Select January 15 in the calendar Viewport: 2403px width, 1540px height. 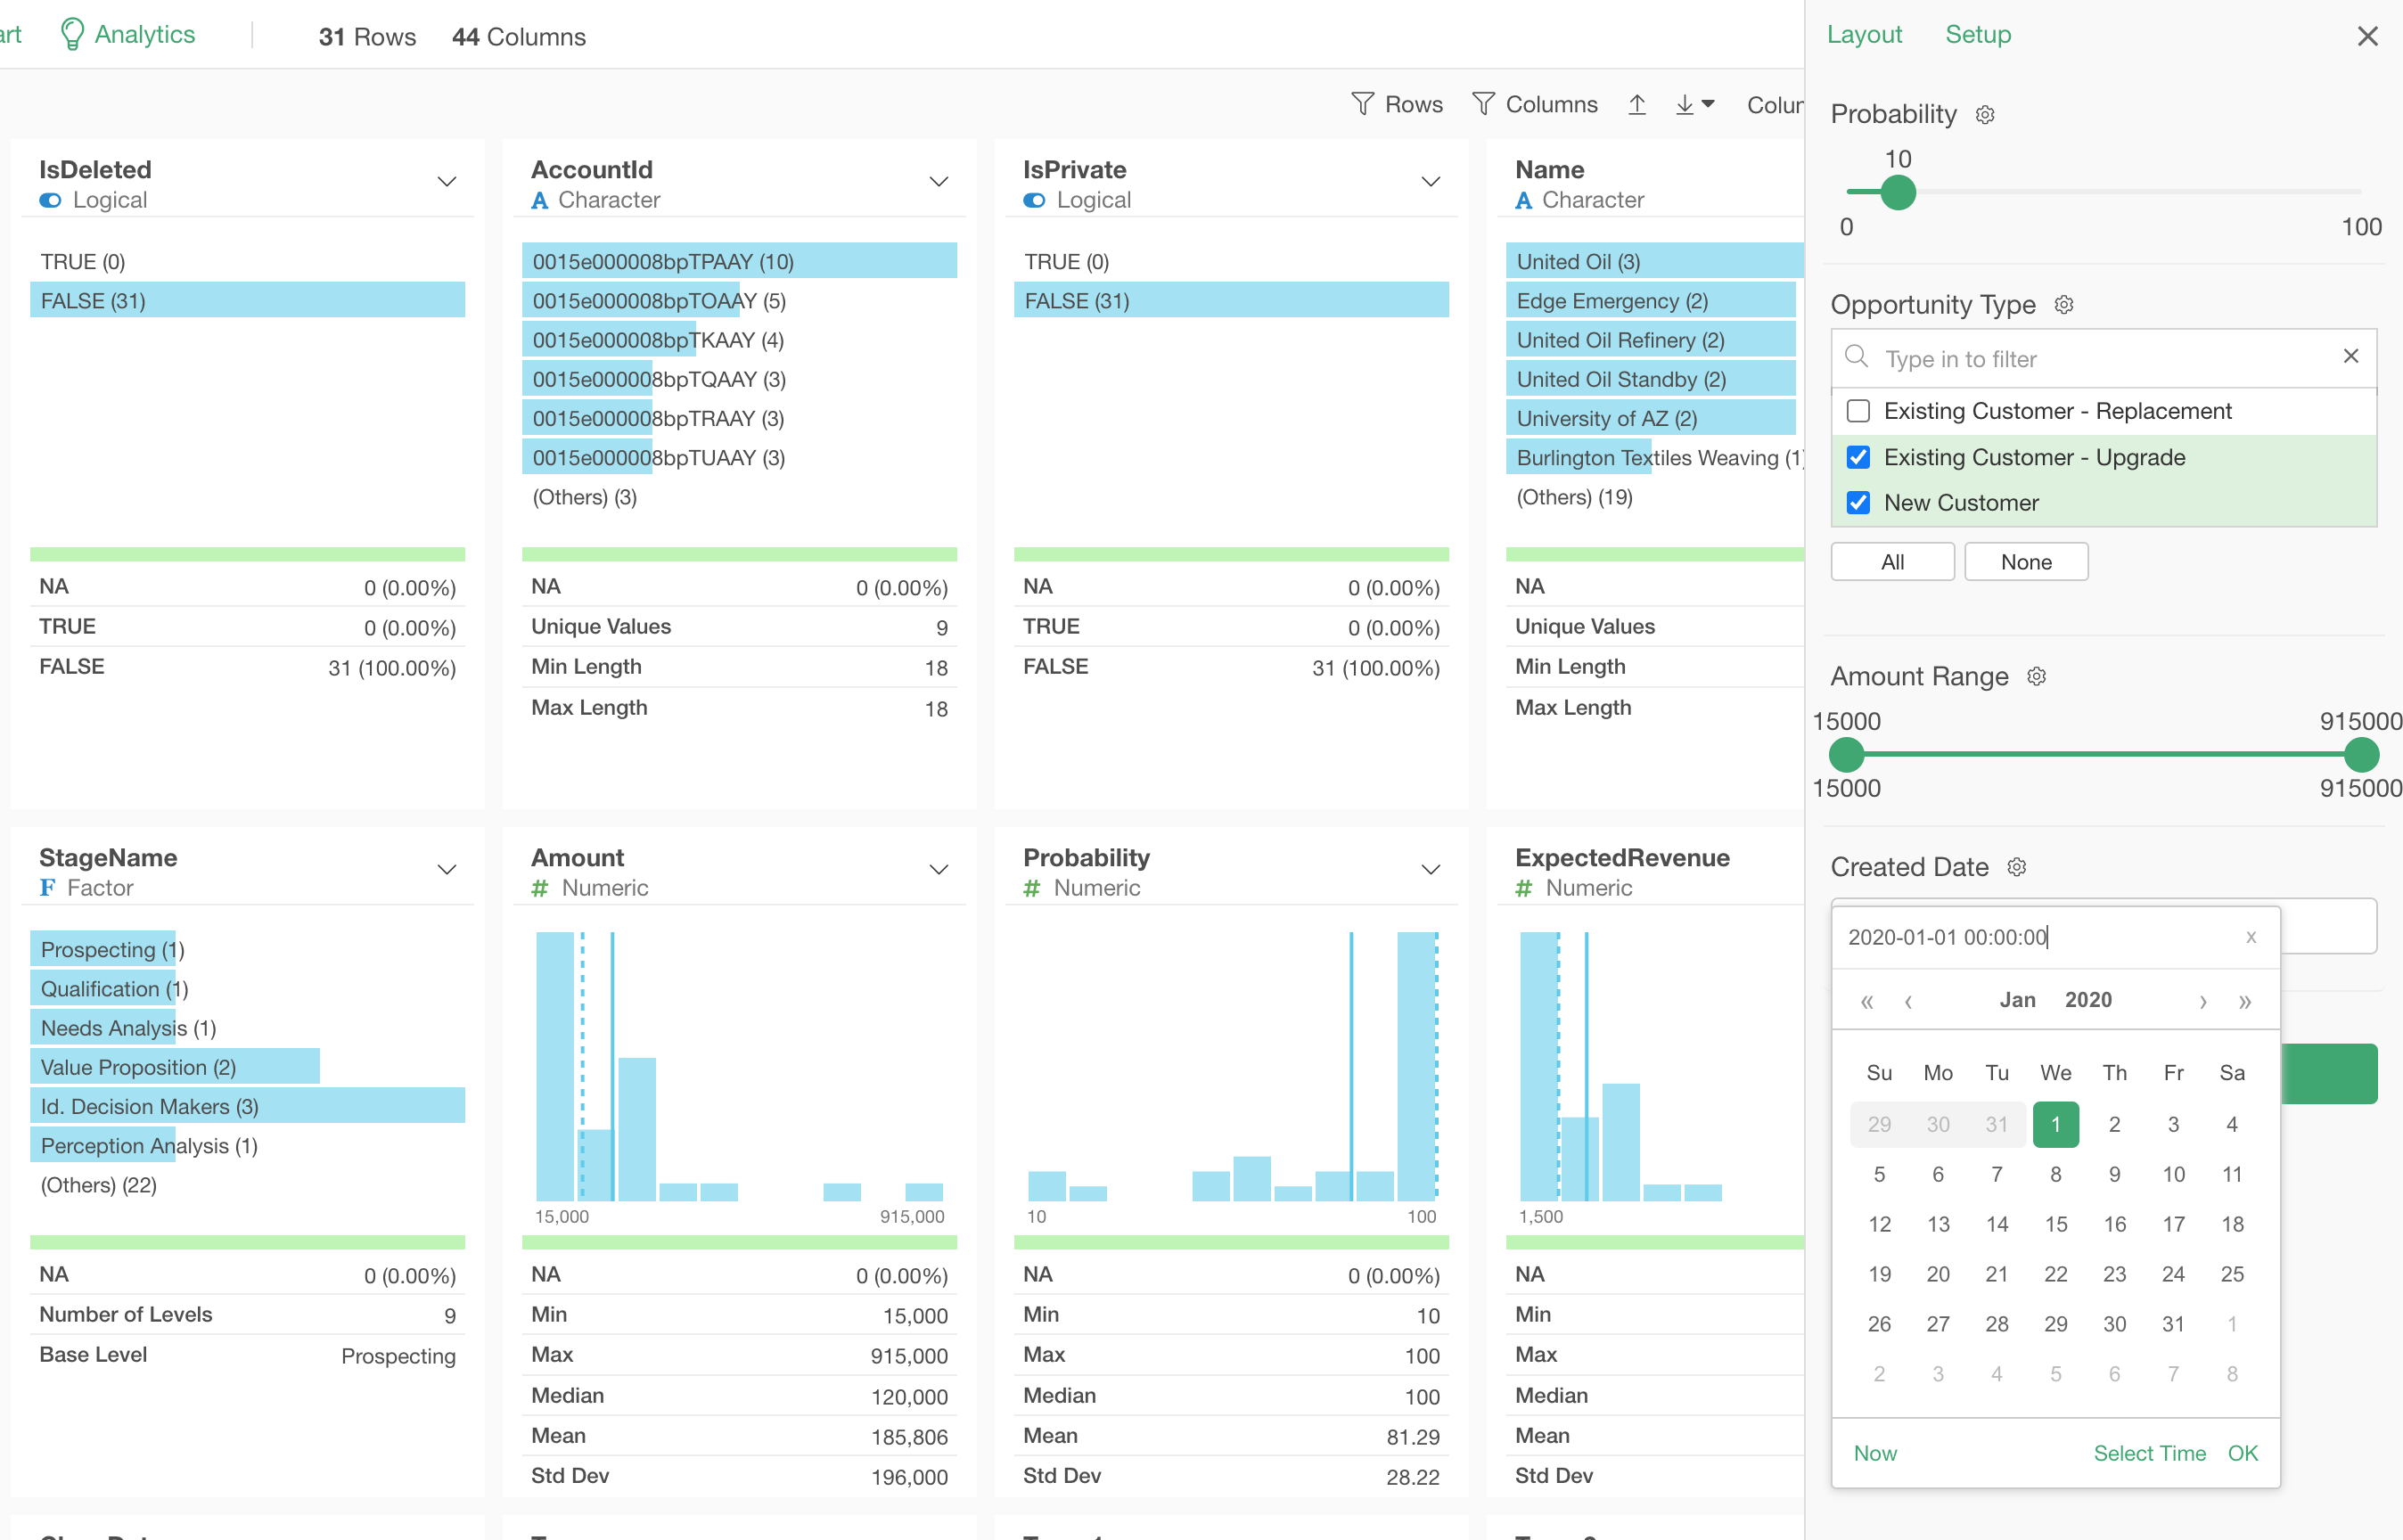[x=2055, y=1224]
